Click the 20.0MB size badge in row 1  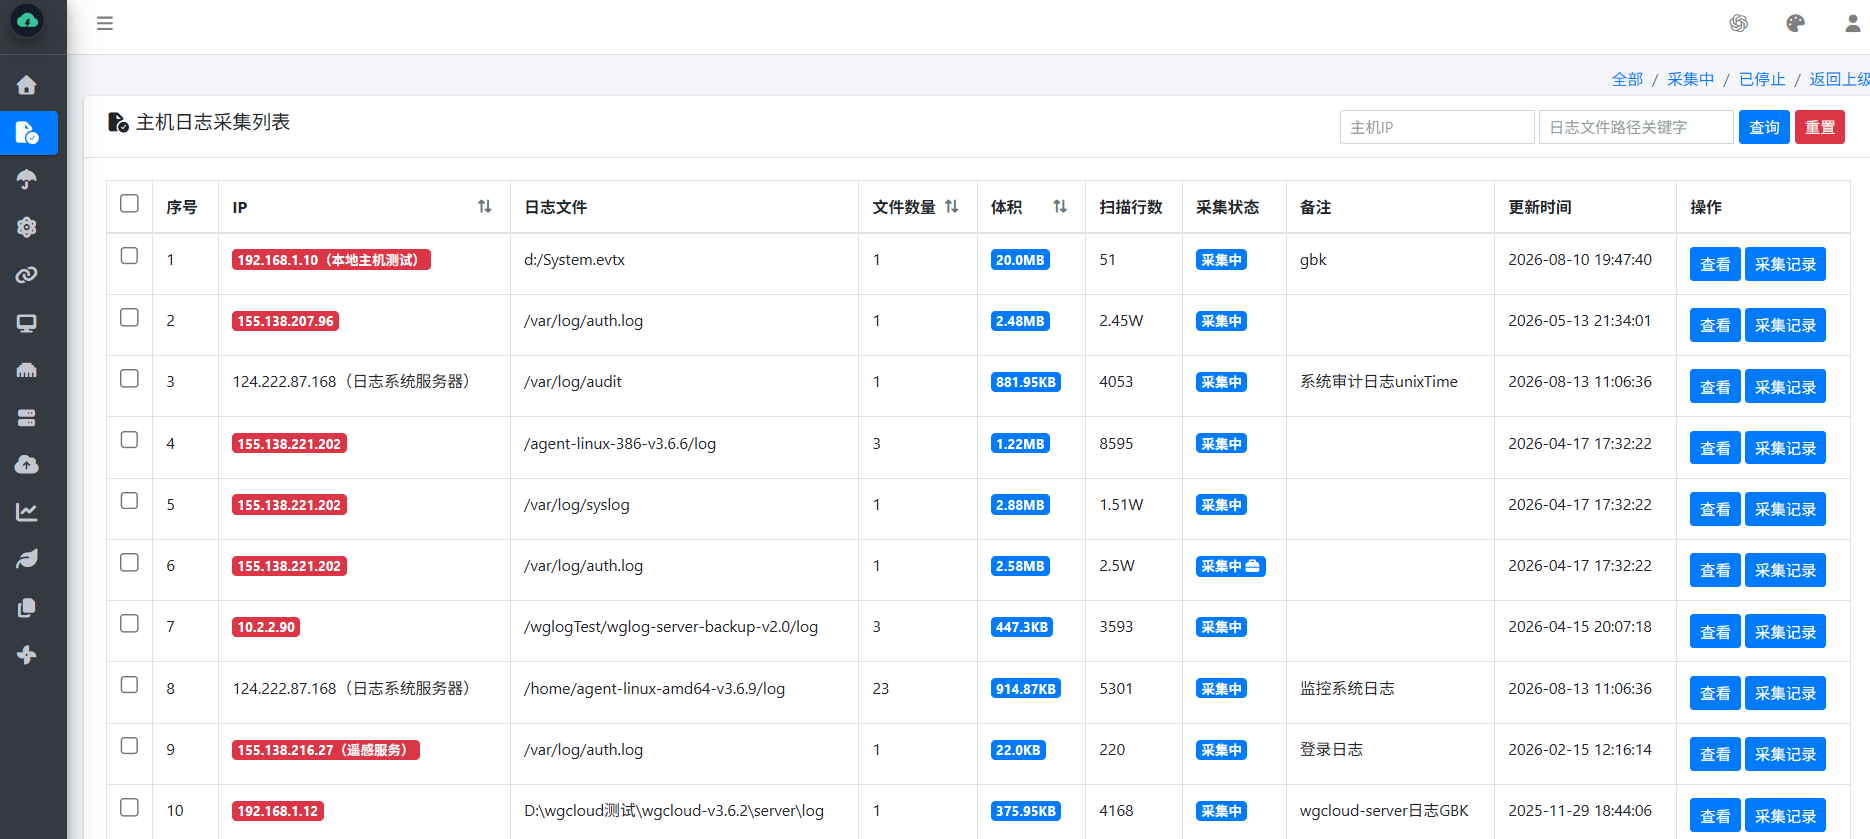point(1020,260)
